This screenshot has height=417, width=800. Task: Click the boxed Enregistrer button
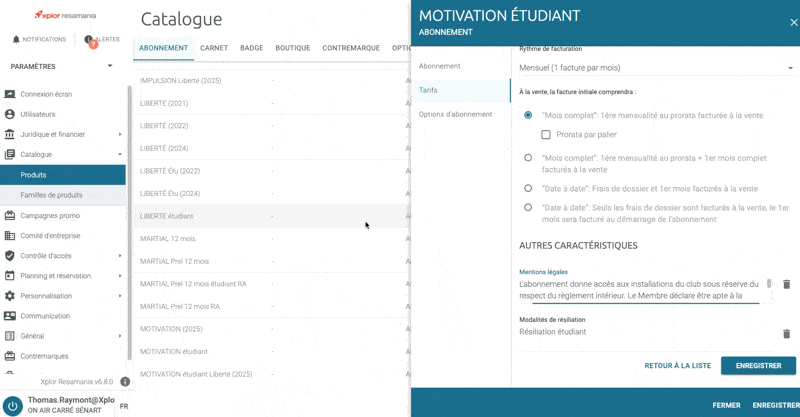(x=758, y=366)
